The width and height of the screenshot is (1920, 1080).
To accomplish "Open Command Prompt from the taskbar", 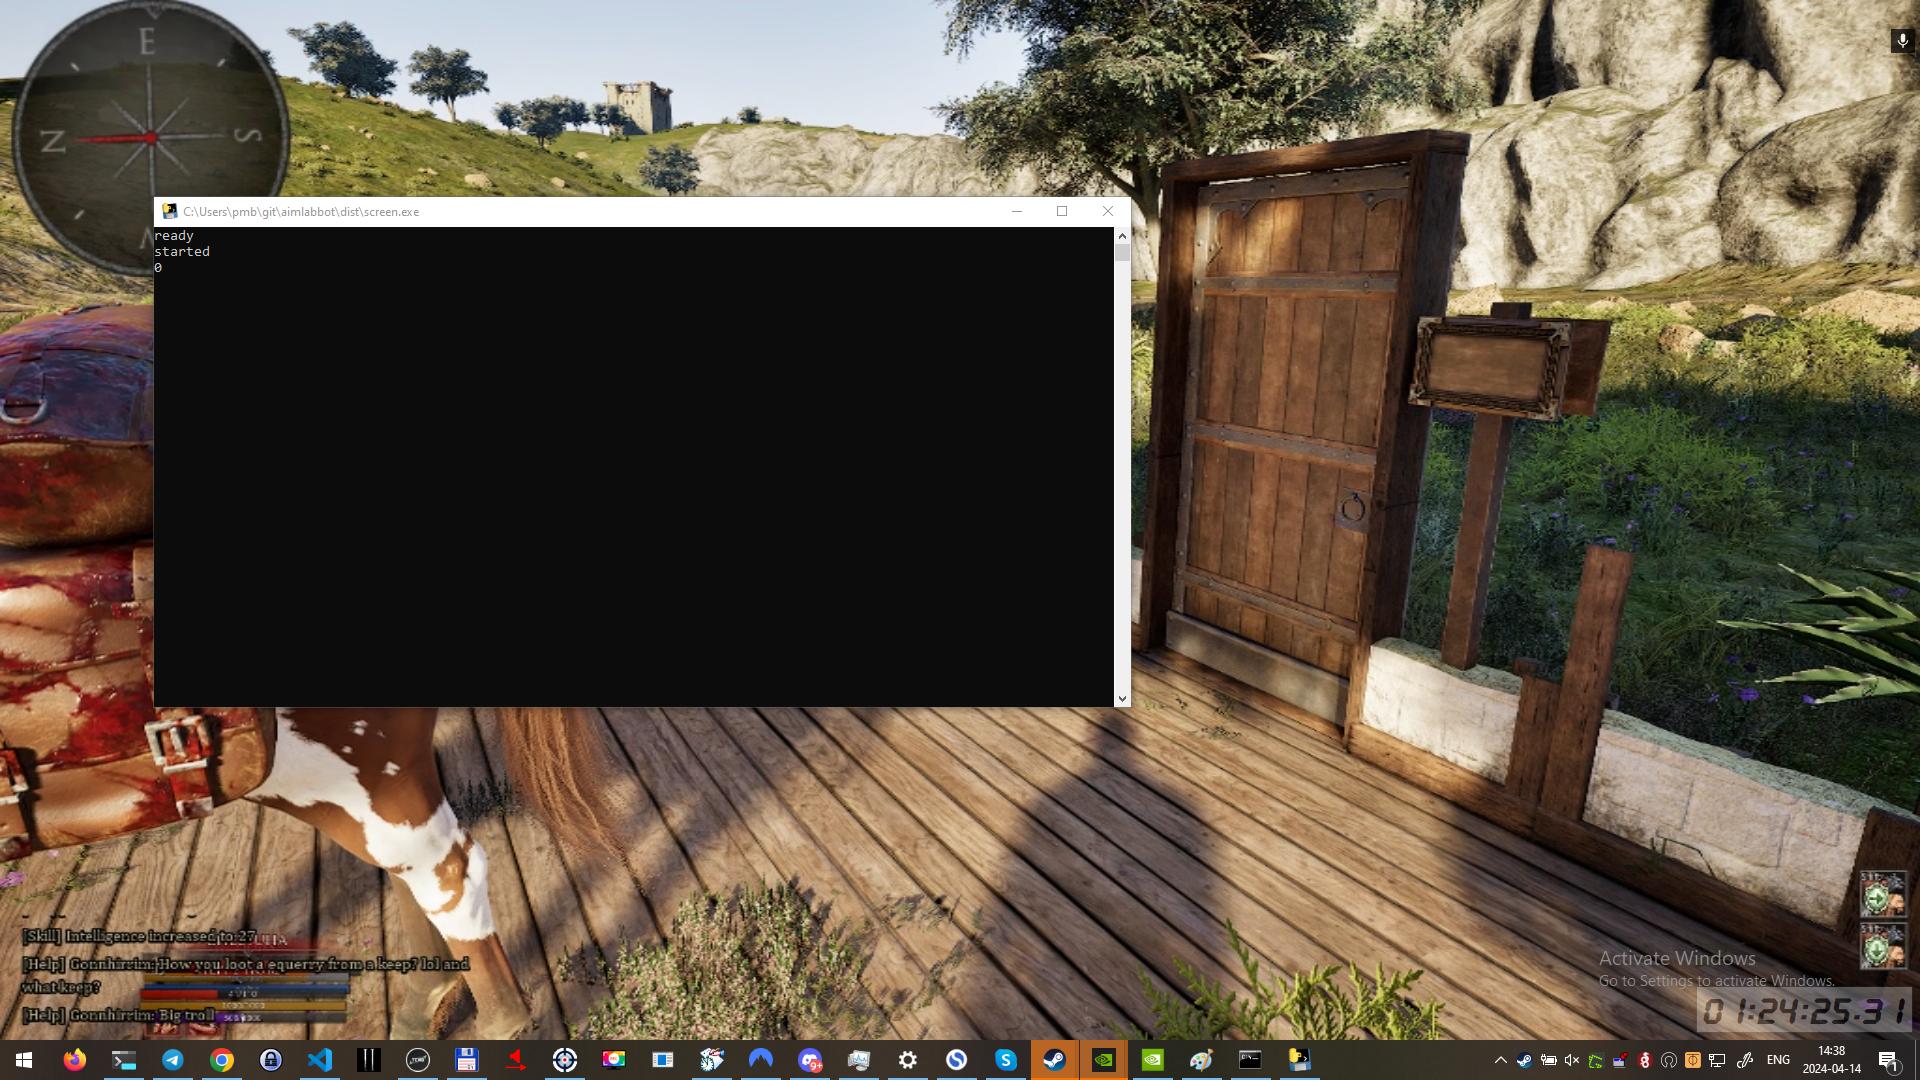I will pyautogui.click(x=1250, y=1060).
